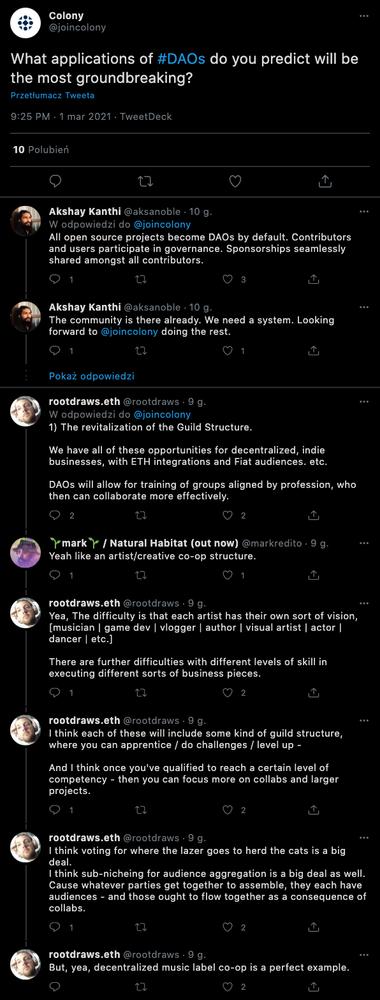Image resolution: width=380 pixels, height=1000 pixels.
Task: Like the main Colony DAOs tweet
Action: point(235,182)
